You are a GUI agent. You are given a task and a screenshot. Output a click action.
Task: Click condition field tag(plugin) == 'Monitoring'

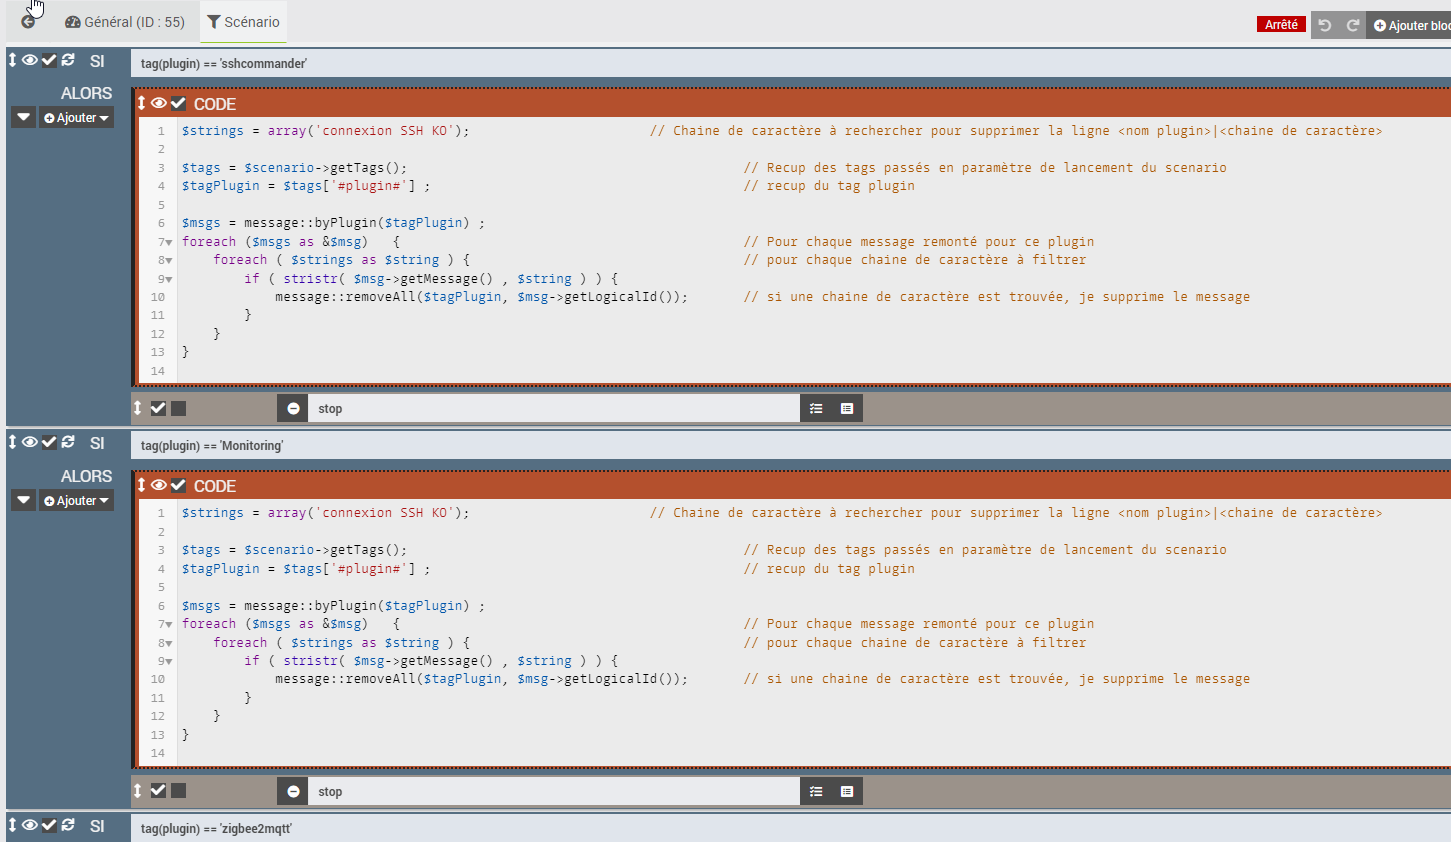[790, 445]
